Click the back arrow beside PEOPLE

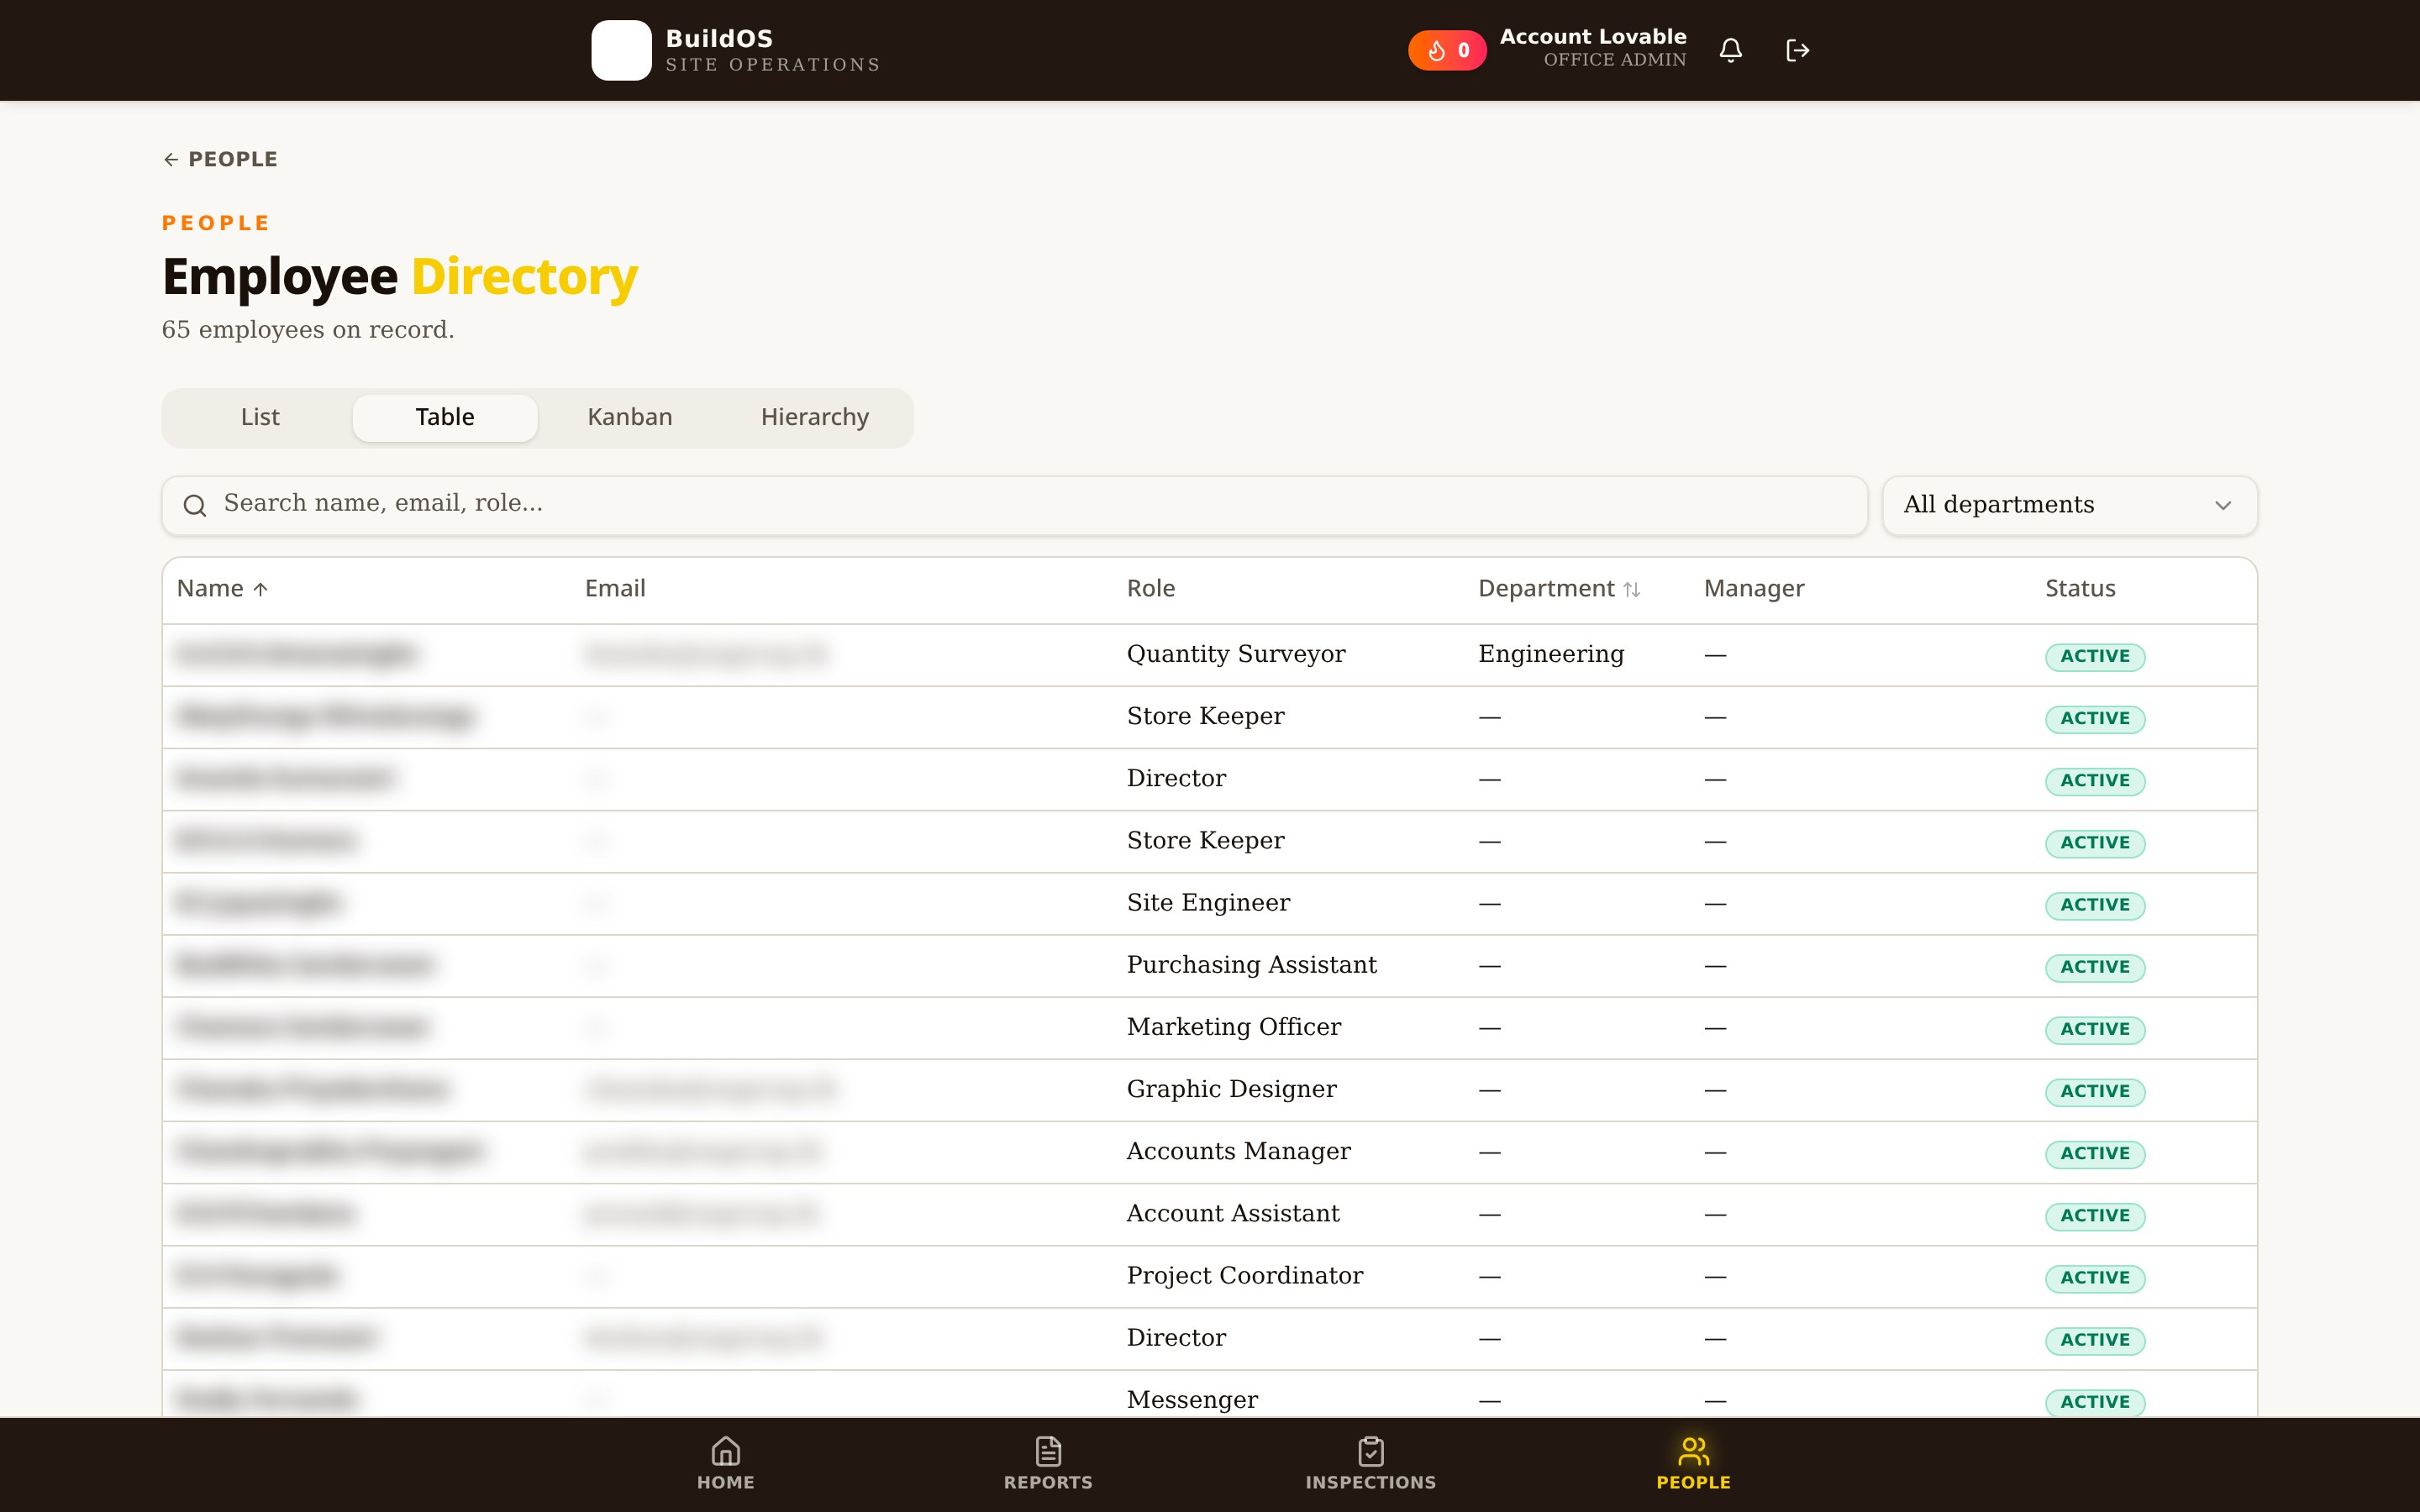pos(171,159)
